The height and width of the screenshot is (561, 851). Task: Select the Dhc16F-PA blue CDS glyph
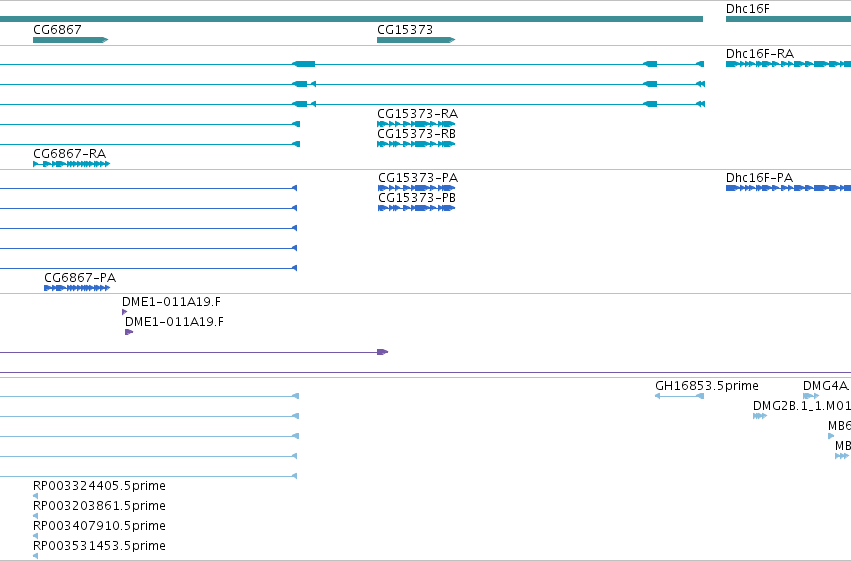point(788,188)
